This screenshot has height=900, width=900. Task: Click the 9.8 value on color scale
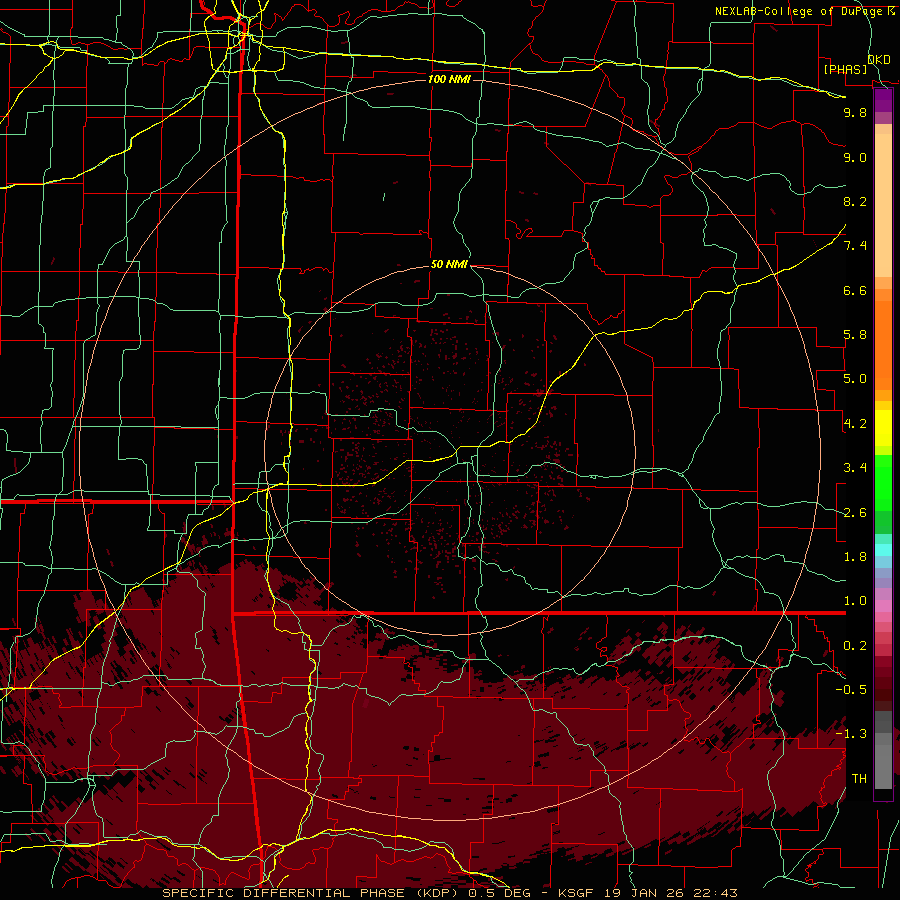pyautogui.click(x=855, y=112)
